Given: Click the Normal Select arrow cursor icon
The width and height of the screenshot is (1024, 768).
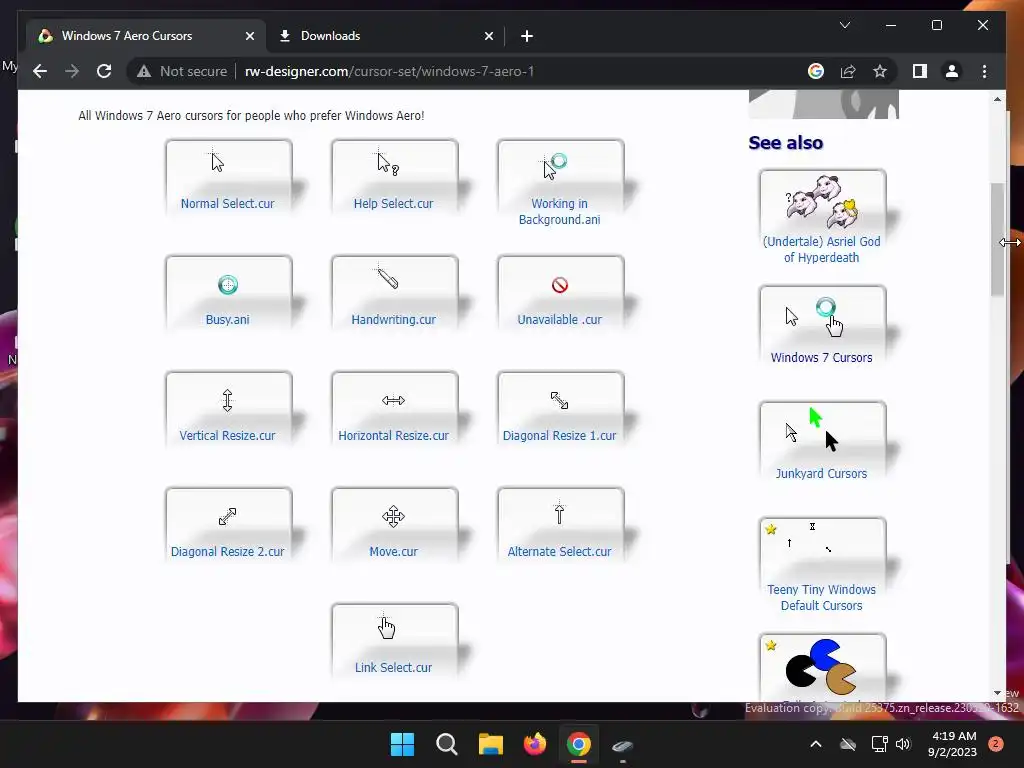Looking at the screenshot, I should (217, 161).
